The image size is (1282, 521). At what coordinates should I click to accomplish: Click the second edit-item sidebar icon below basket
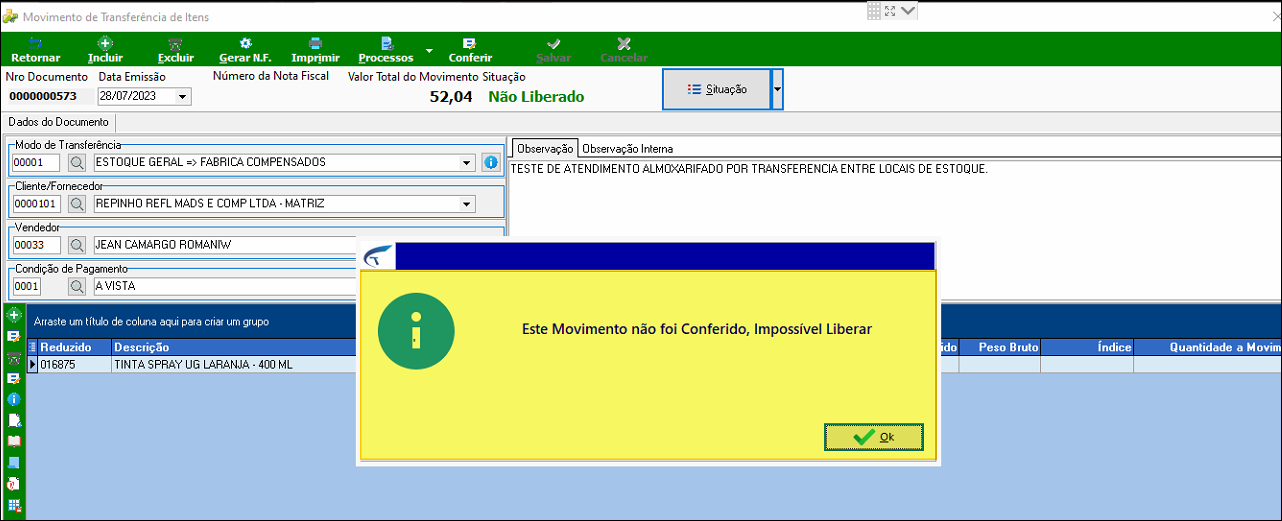tap(14, 378)
